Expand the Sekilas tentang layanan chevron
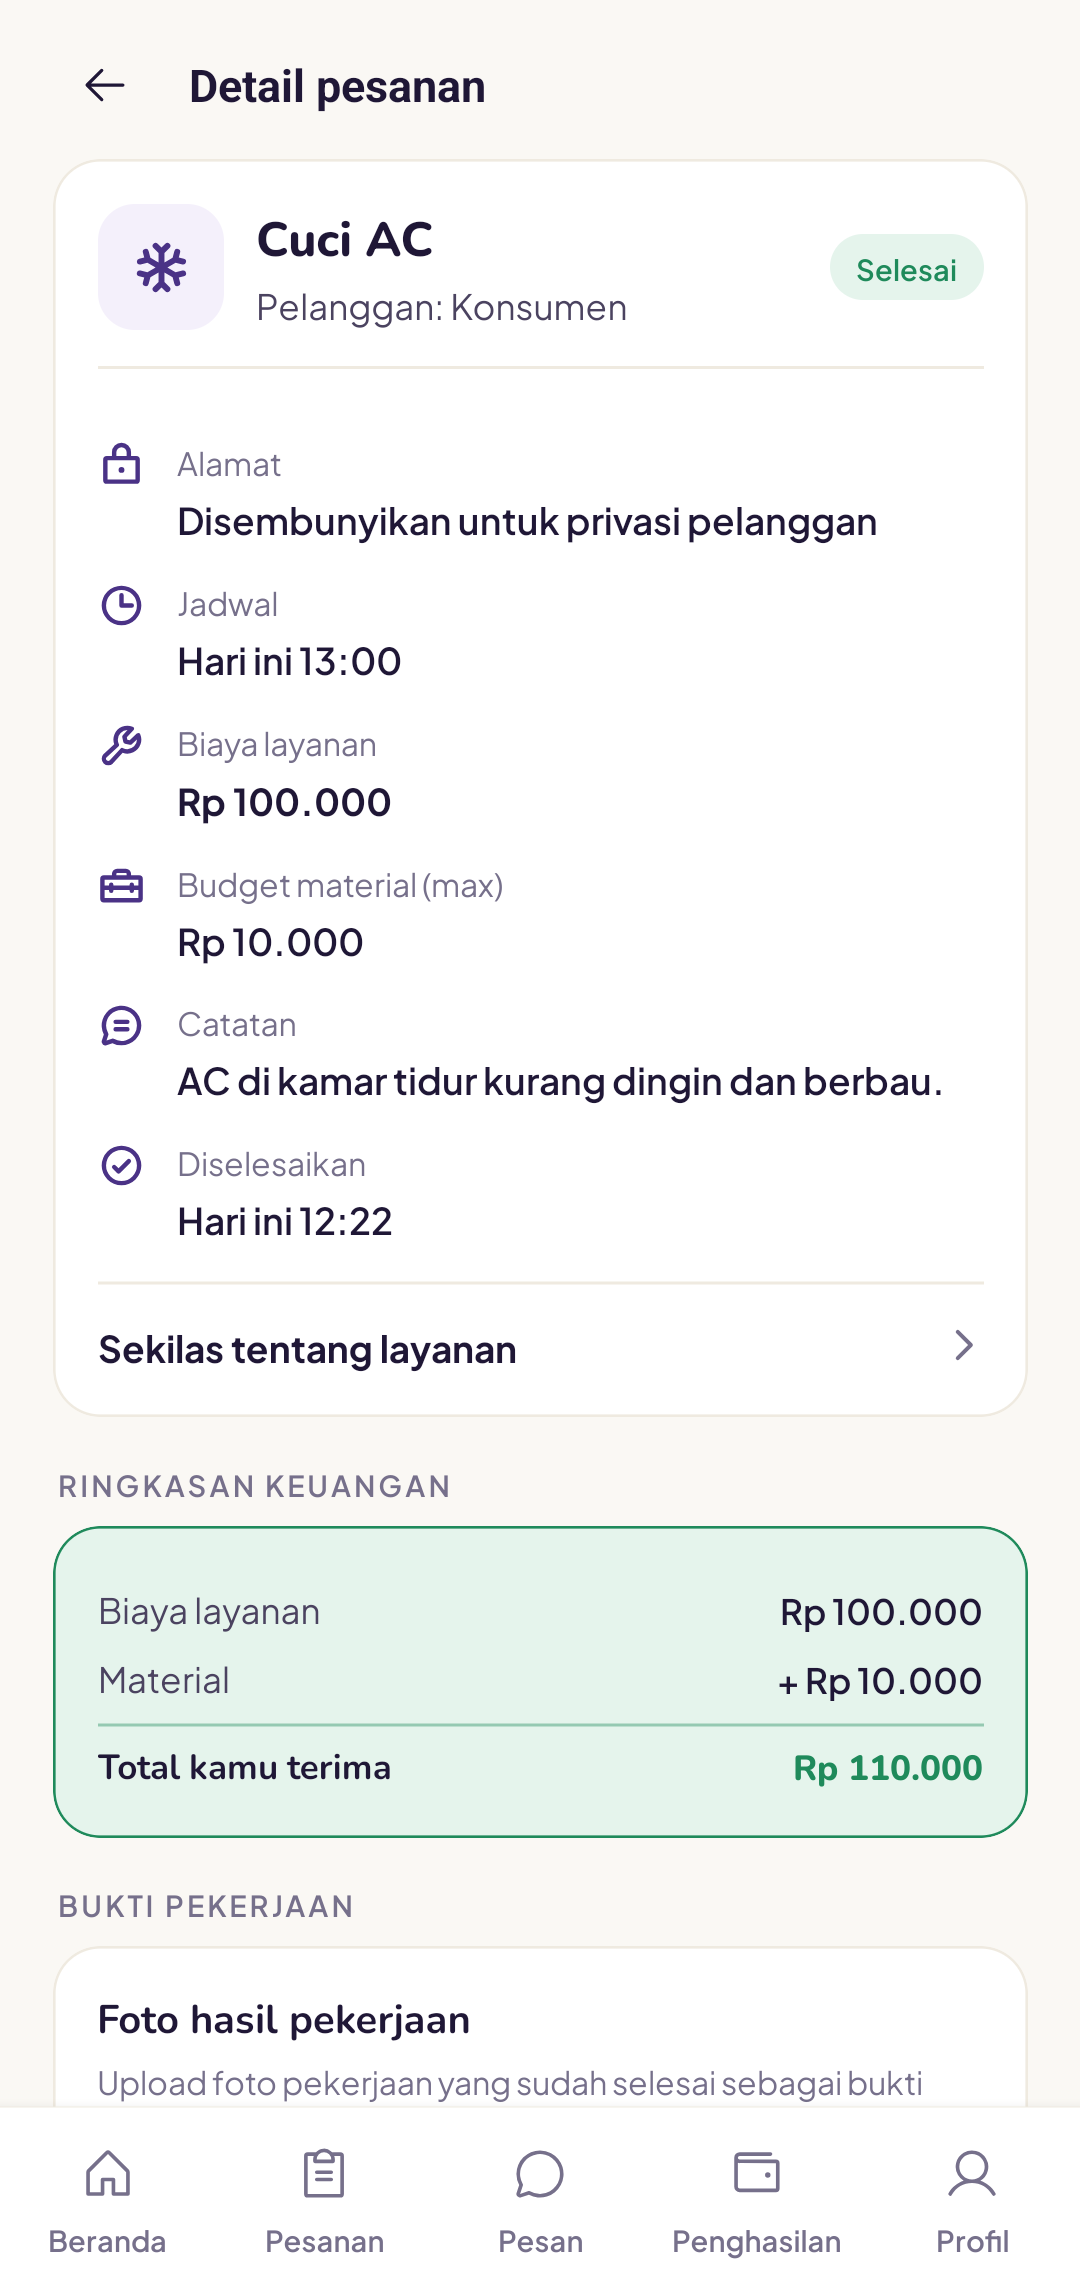The image size is (1080, 2278). (x=964, y=1345)
